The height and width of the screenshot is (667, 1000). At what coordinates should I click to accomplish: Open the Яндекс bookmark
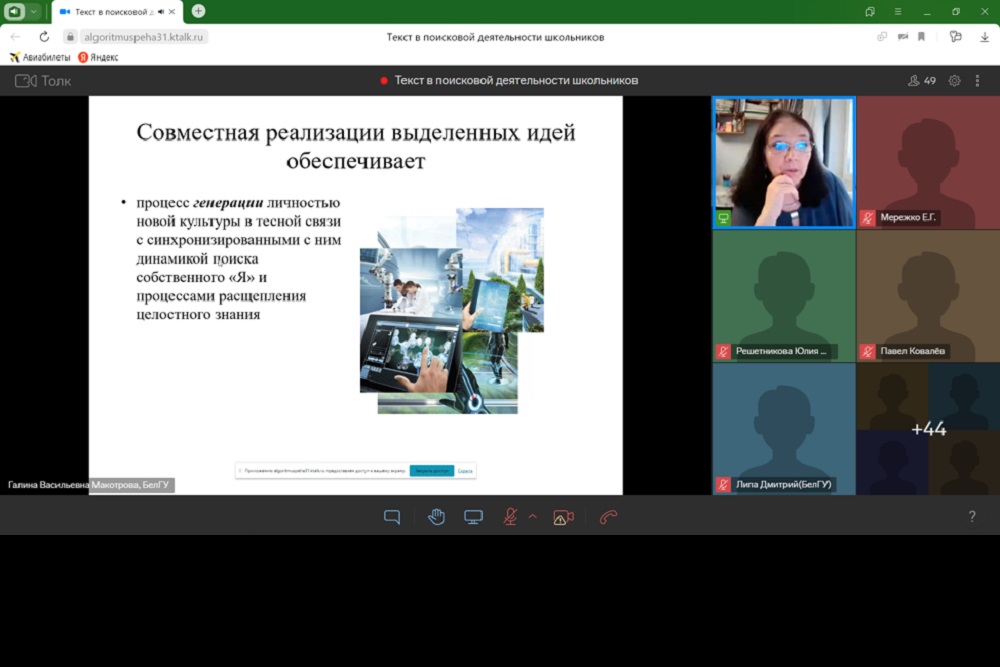tap(98, 57)
